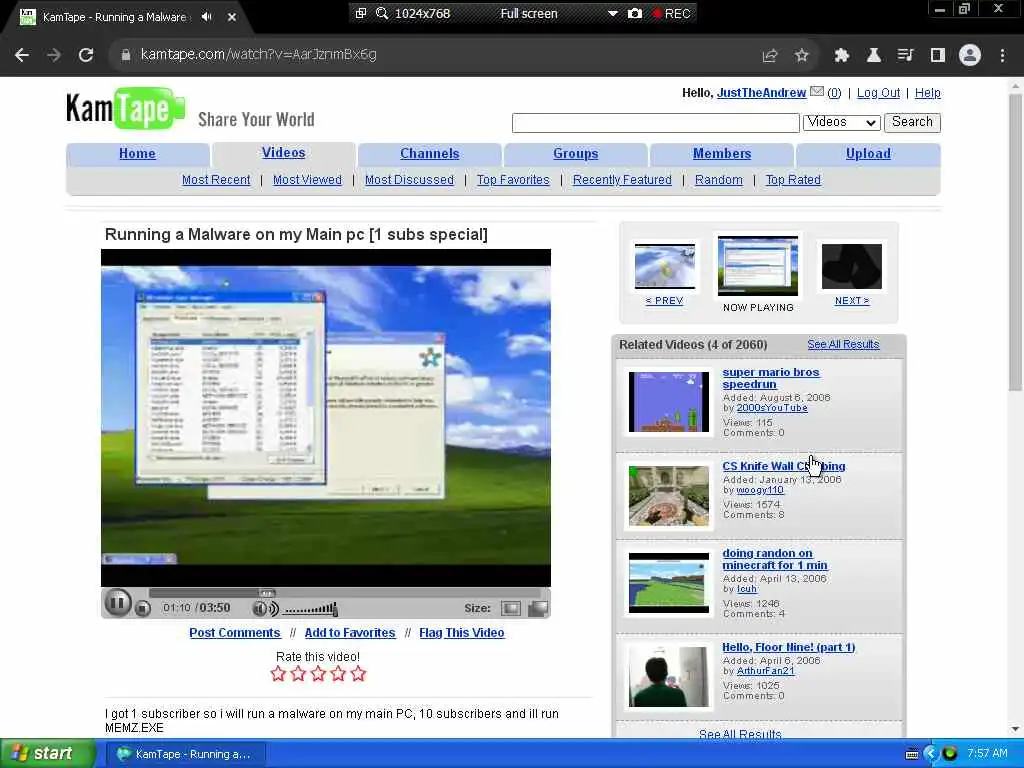Image resolution: width=1024 pixels, height=768 pixels.
Task: Adjust the video volume level bars
Action: click(311, 609)
